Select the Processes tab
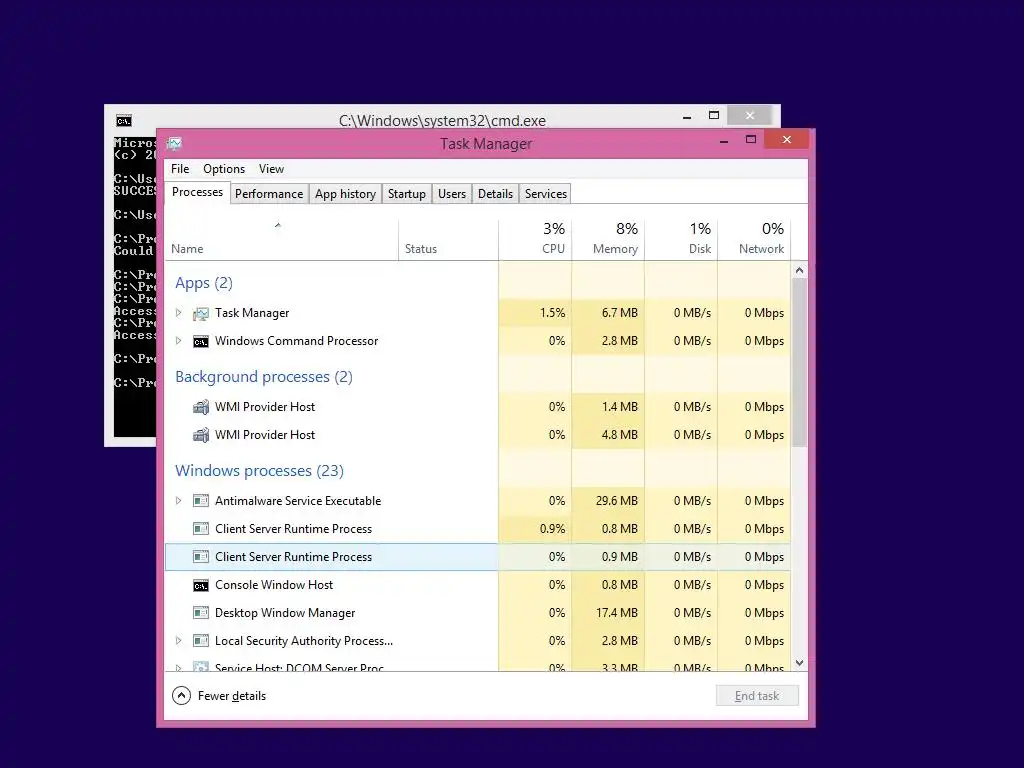This screenshot has height=768, width=1024. pos(197,193)
